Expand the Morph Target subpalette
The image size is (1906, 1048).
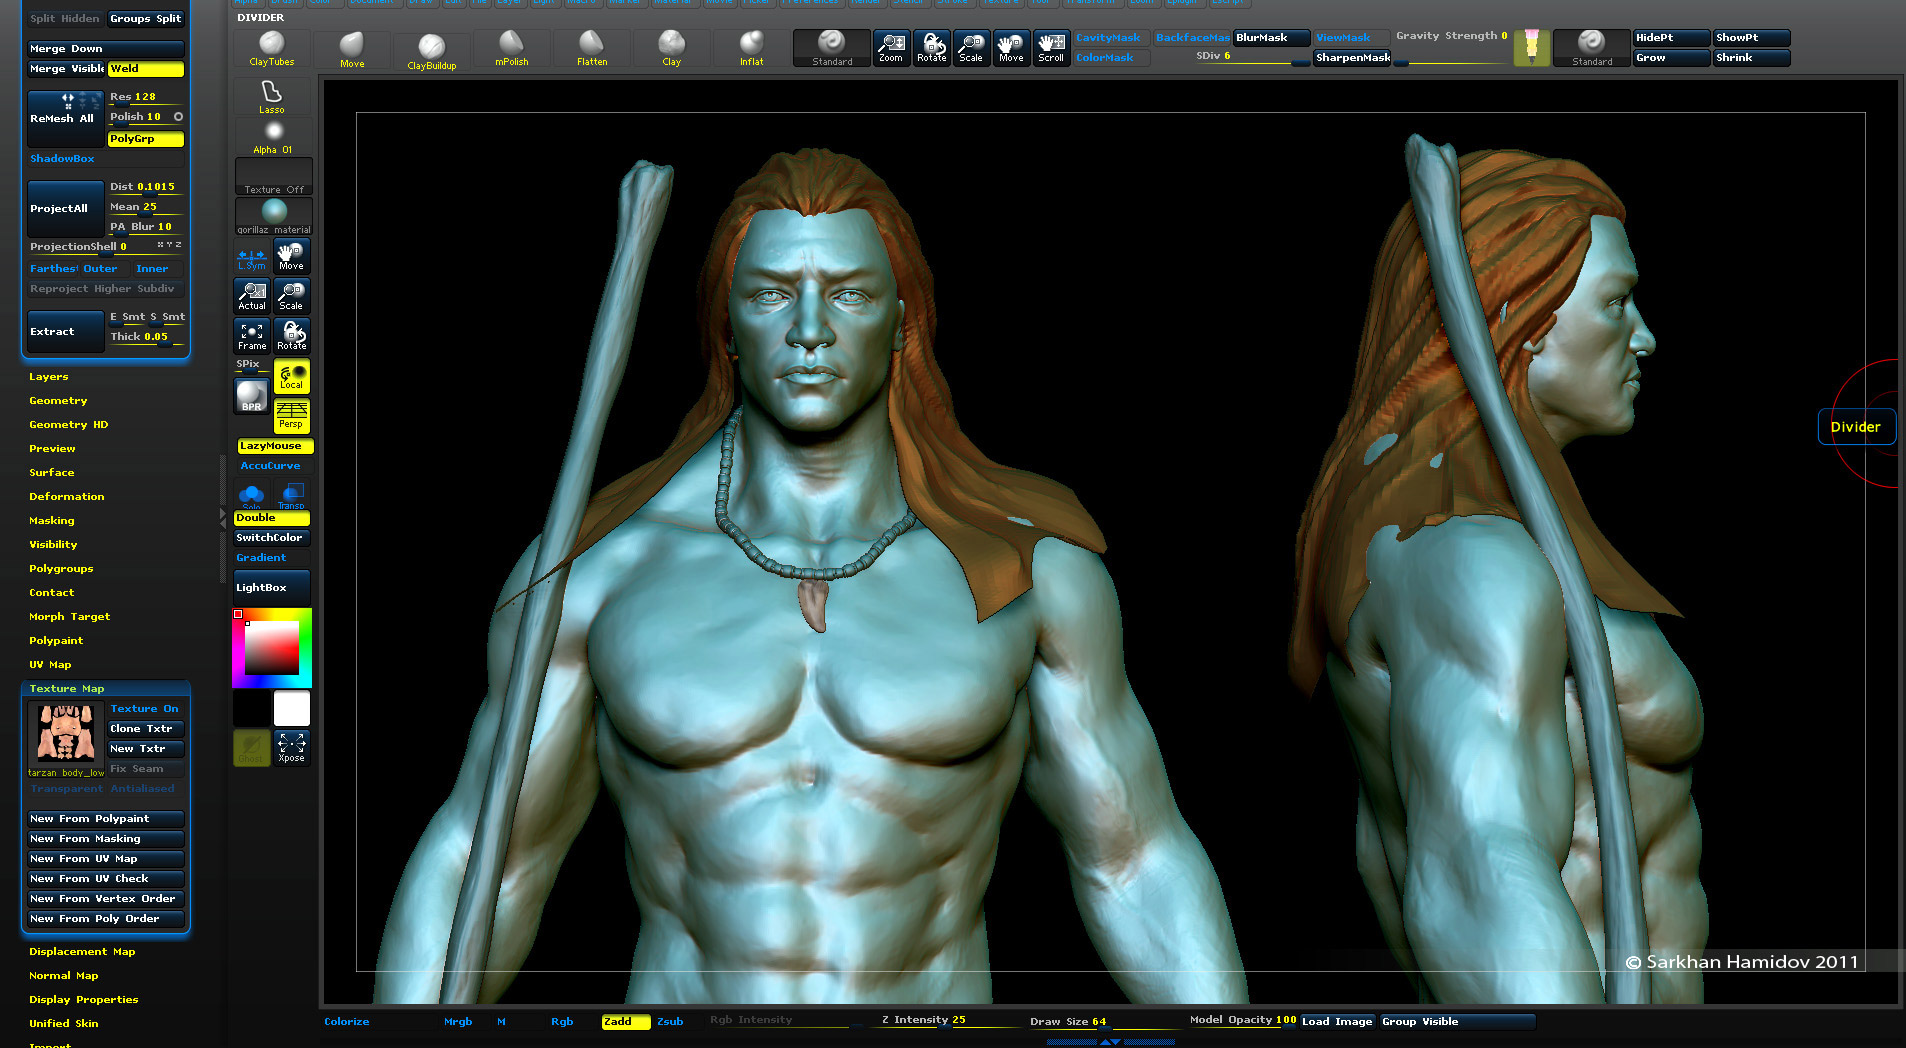coord(69,617)
